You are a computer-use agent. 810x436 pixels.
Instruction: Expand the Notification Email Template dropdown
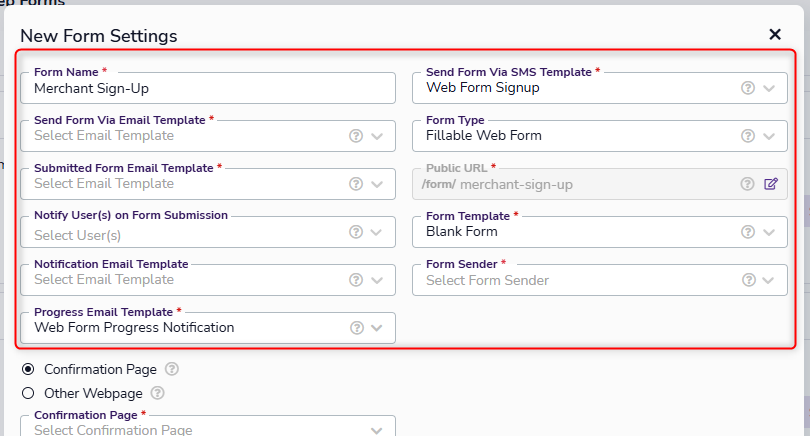coord(376,280)
